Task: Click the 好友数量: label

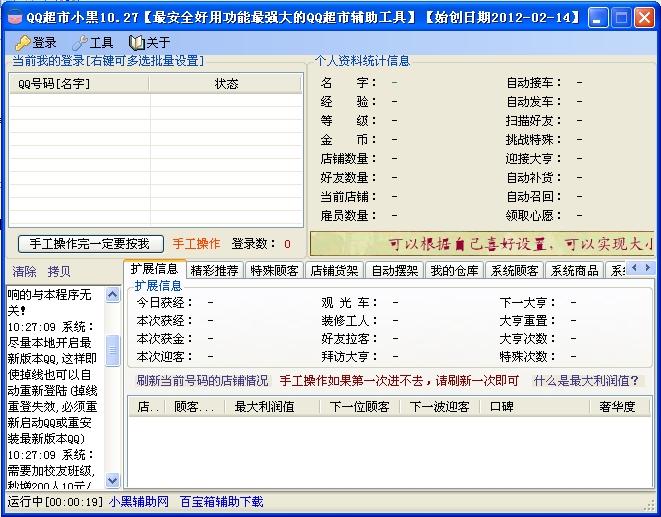Action: click(348, 178)
